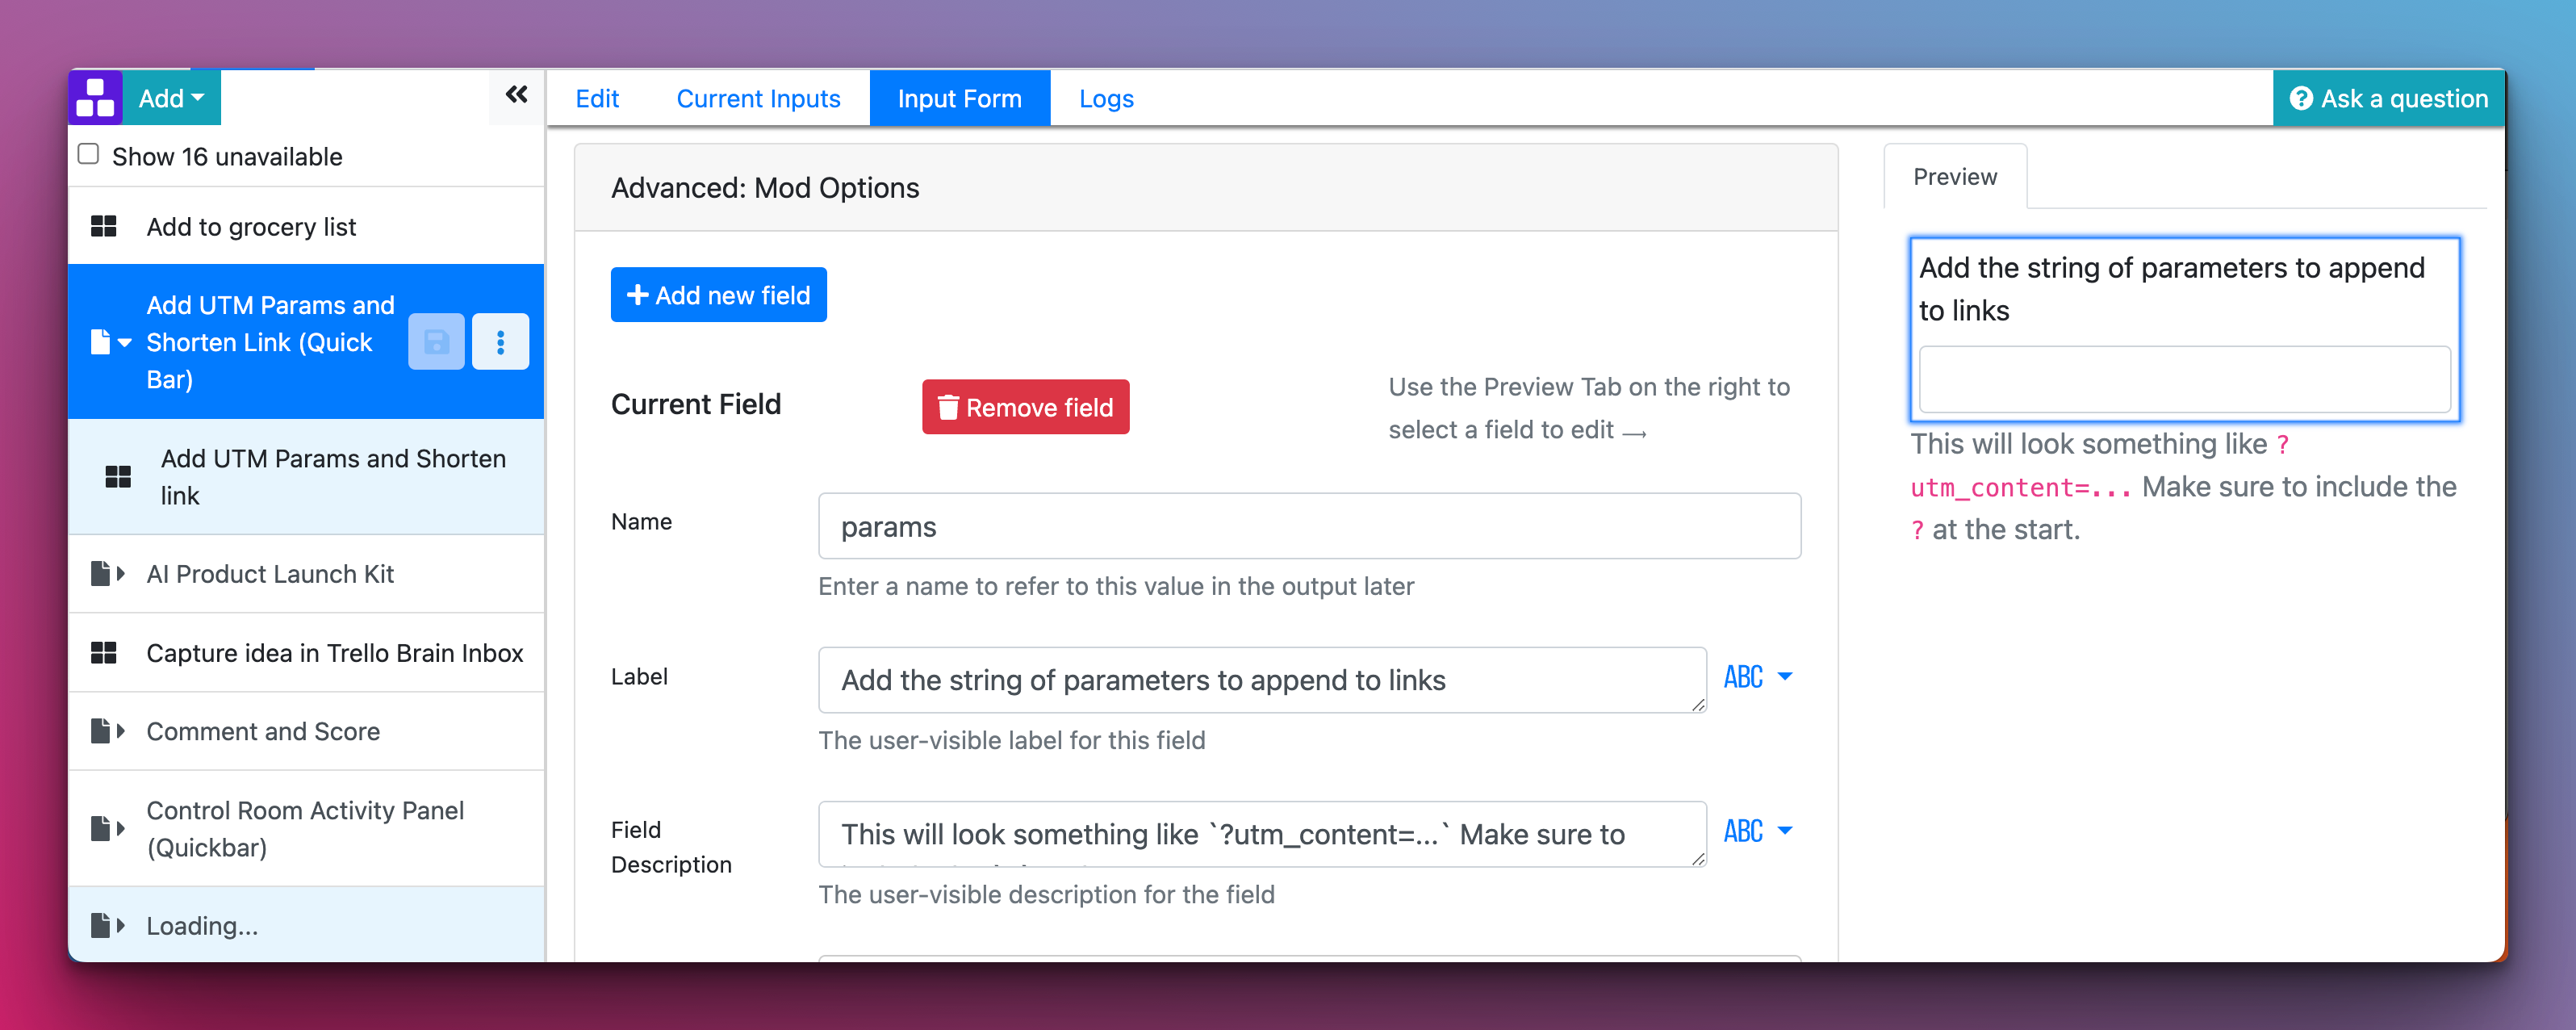Toggle Show 16 unavailable checkbox
2576x1030 pixels.
pyautogui.click(x=89, y=155)
